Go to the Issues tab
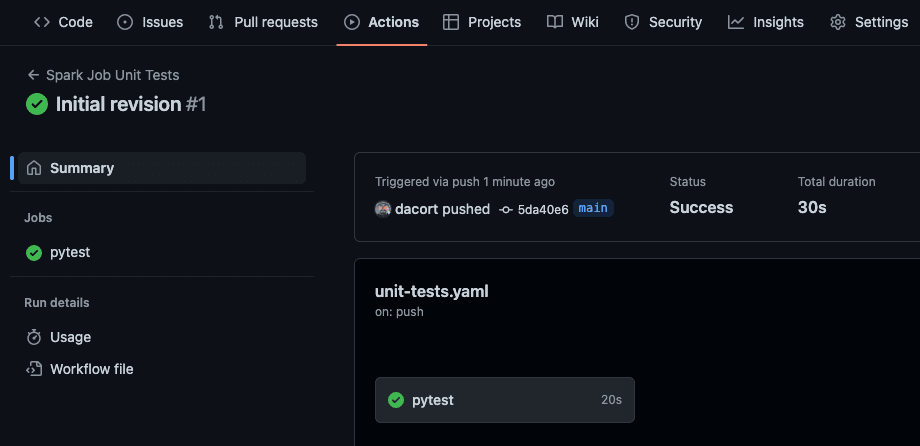This screenshot has height=446, width=920. 150,22
